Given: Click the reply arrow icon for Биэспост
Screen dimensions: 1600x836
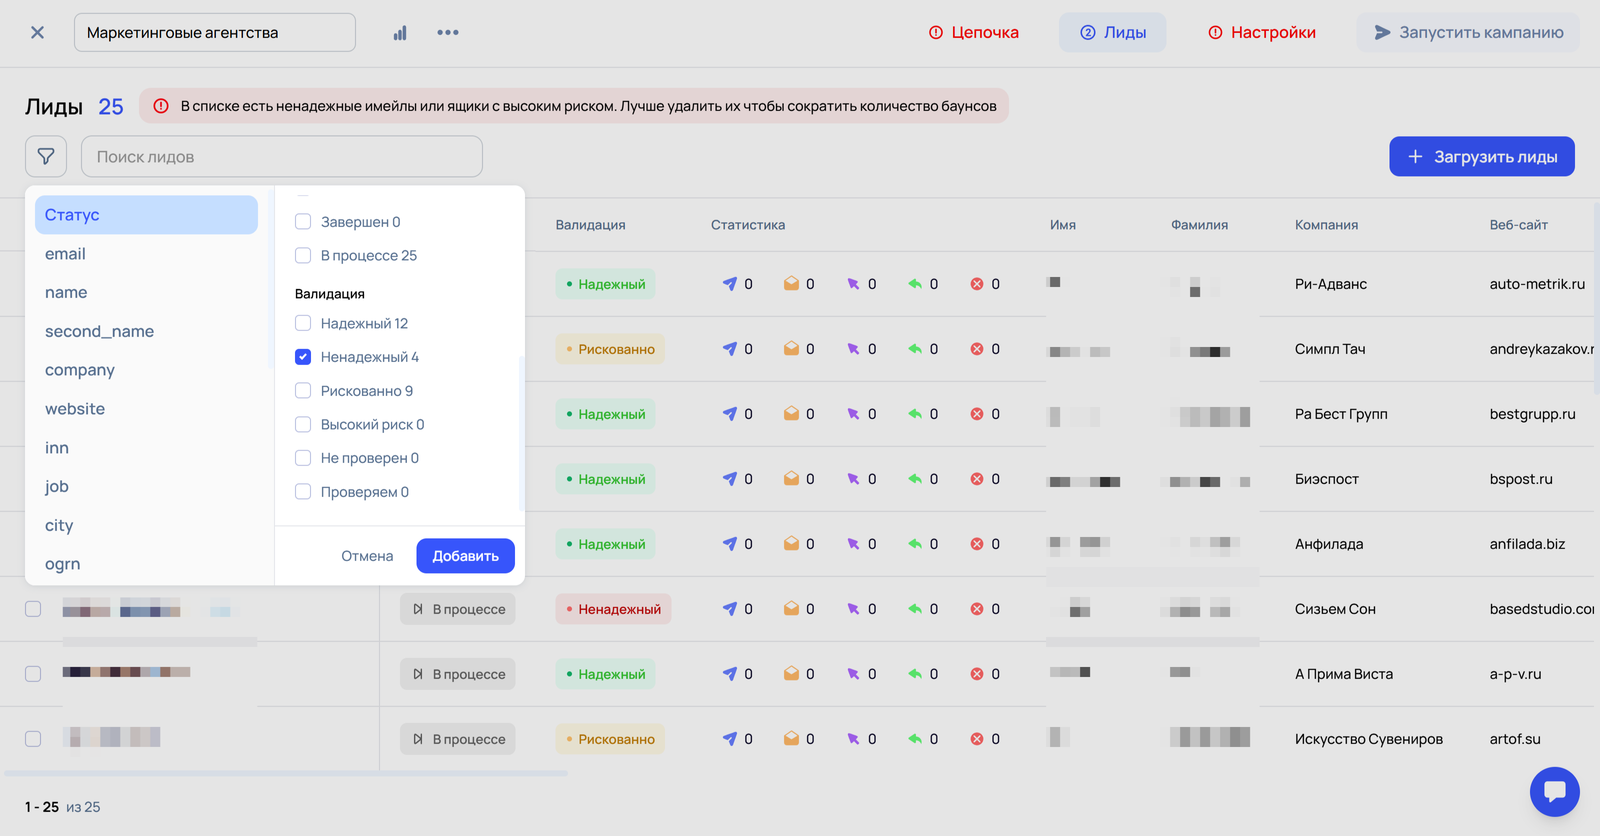Looking at the screenshot, I should point(915,479).
